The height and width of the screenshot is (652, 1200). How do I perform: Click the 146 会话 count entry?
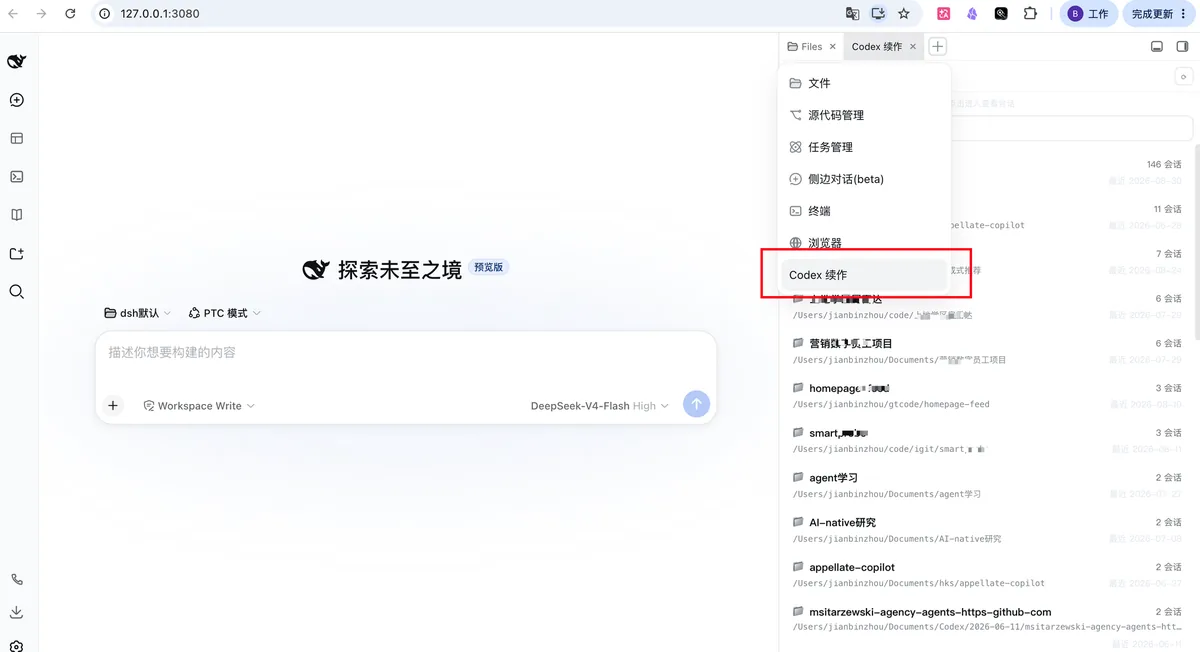tap(1164, 164)
